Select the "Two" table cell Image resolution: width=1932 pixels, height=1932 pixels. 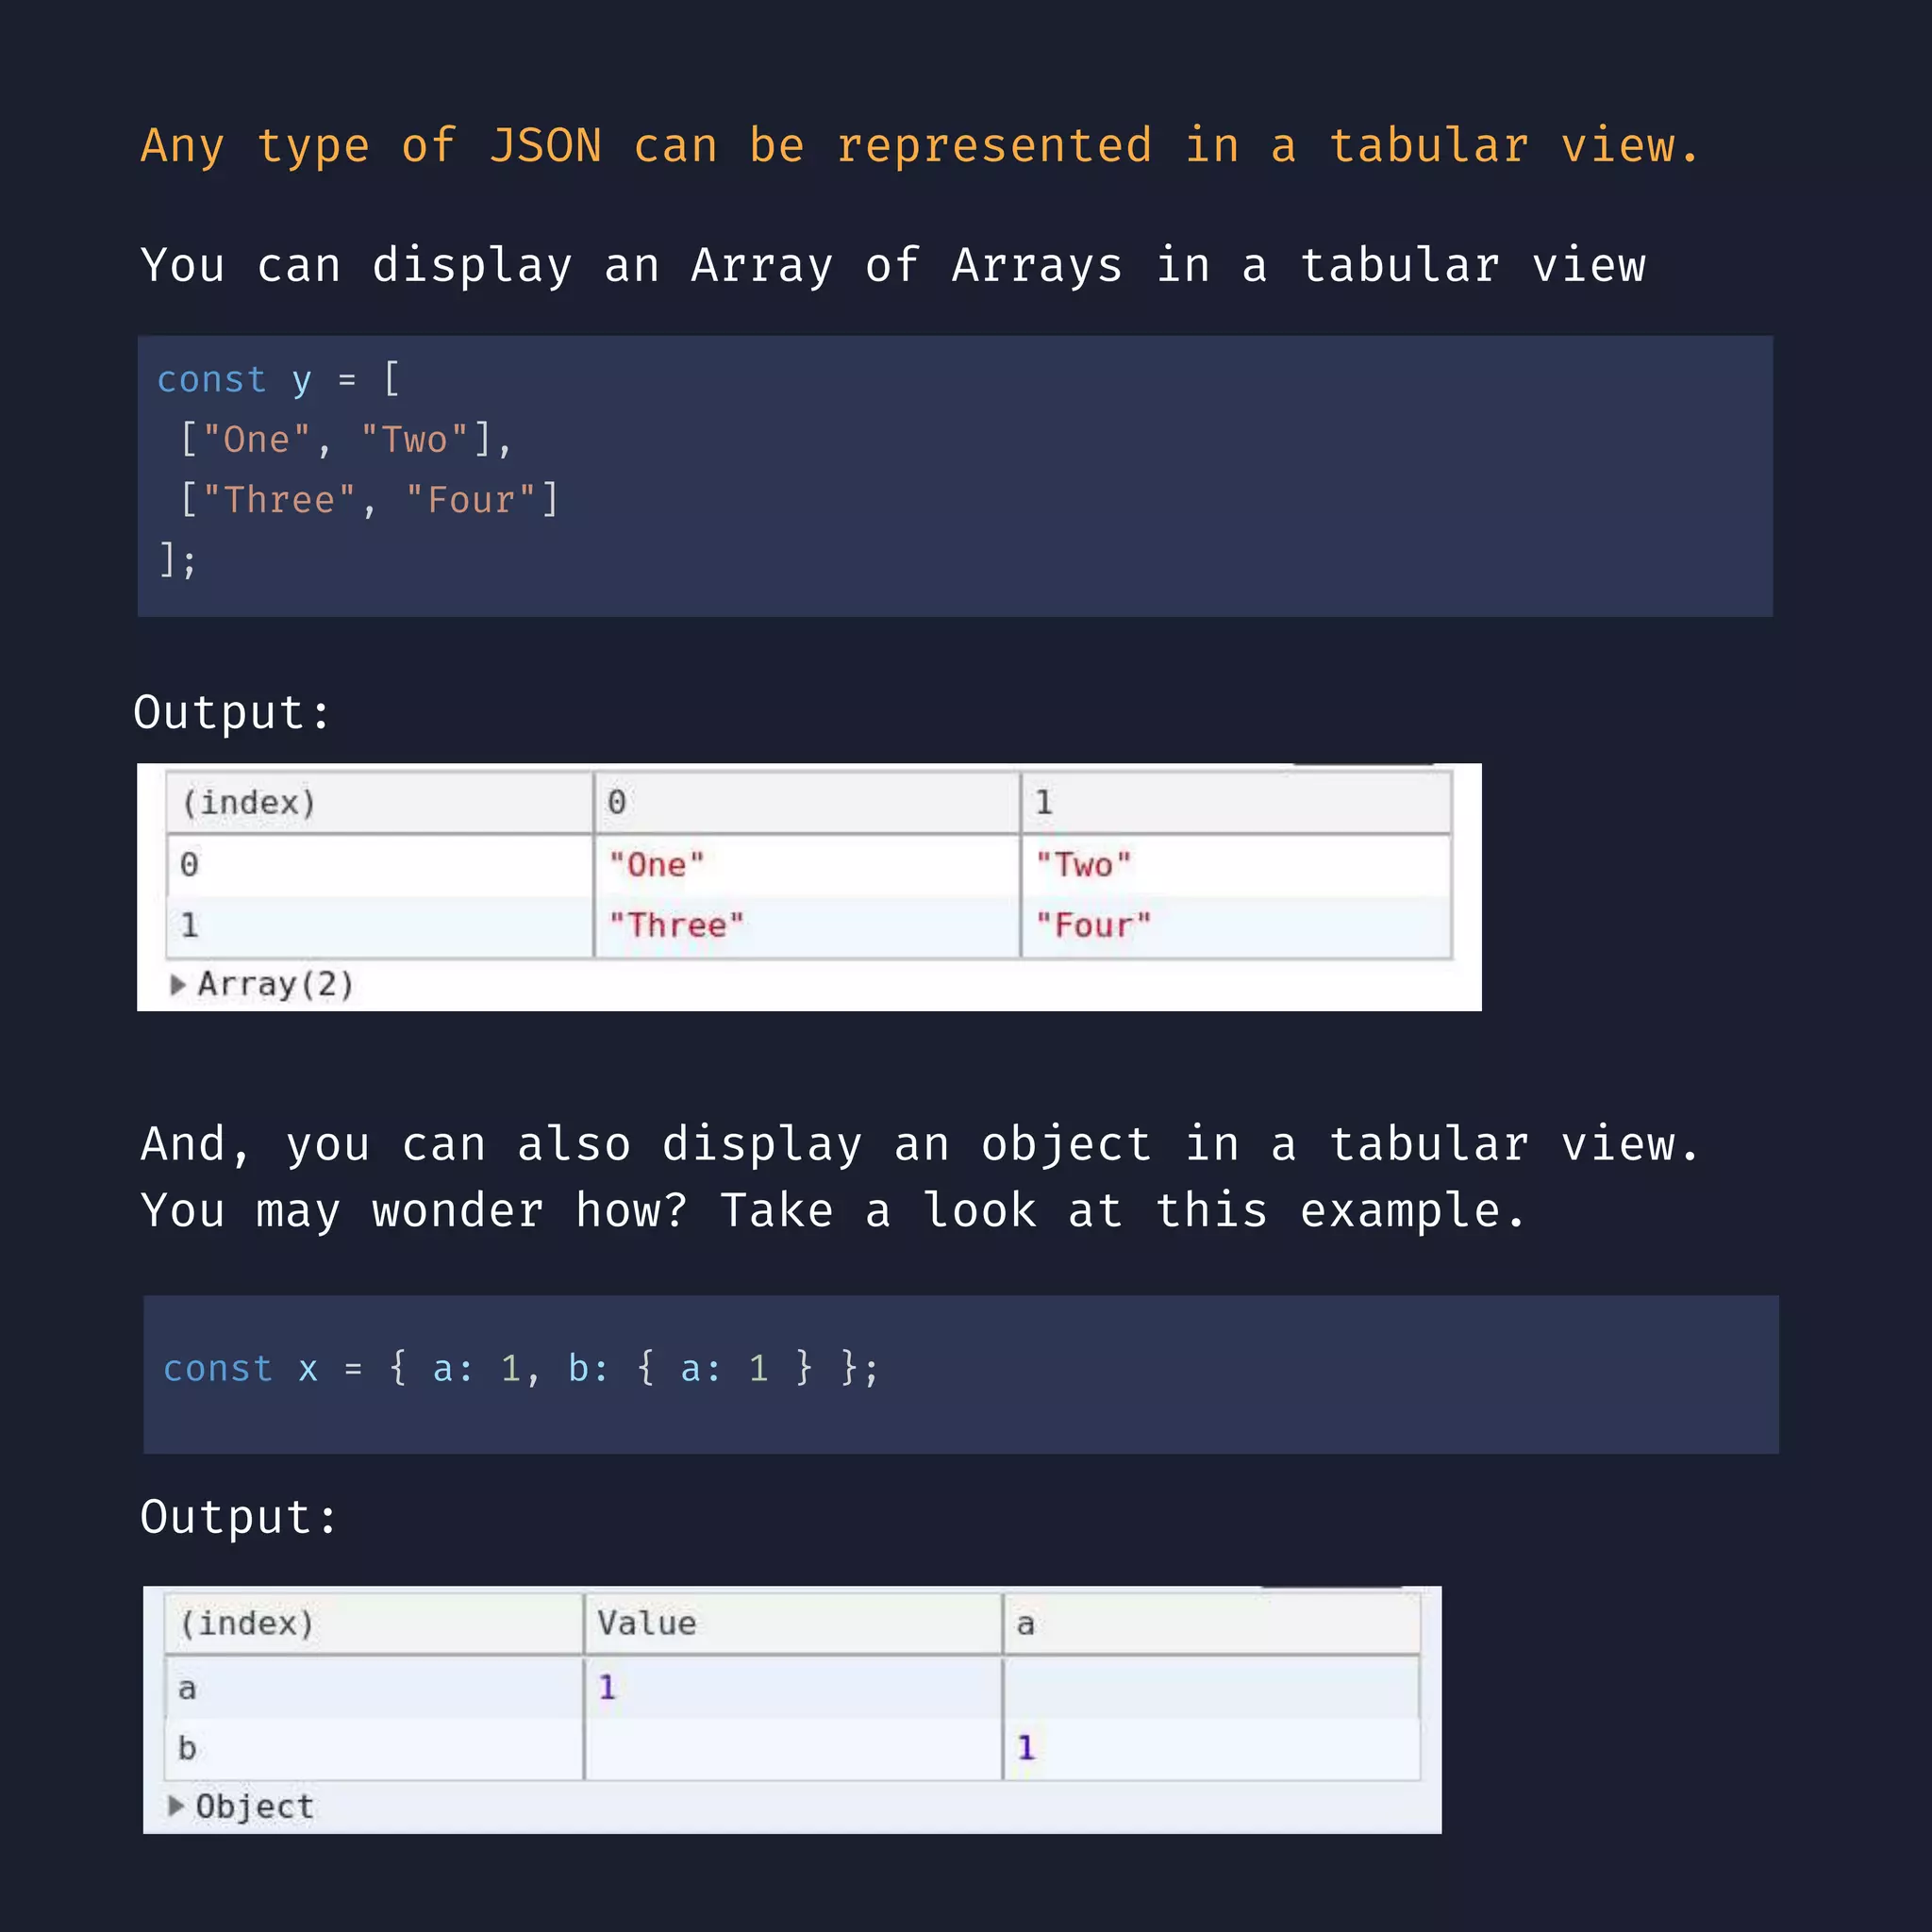pos(1236,865)
